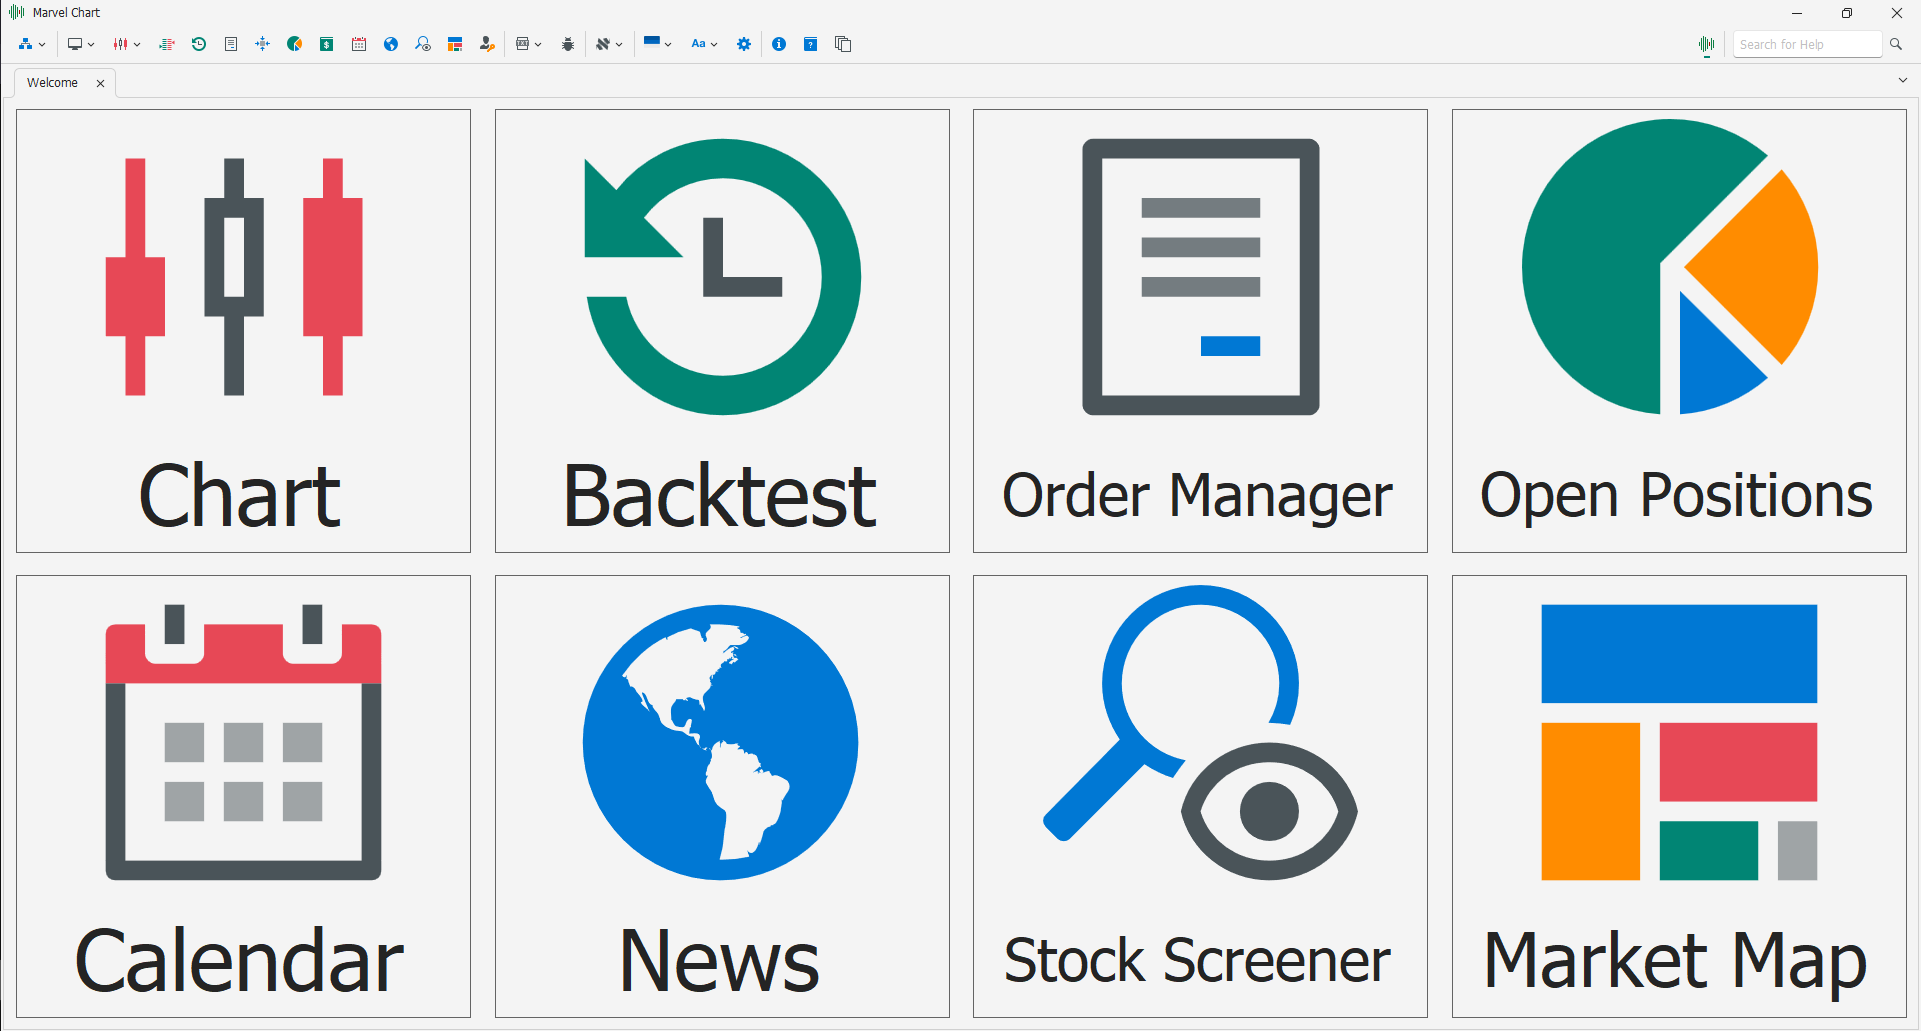Open the Backtest tile
1921x1031 pixels.
pyautogui.click(x=722, y=331)
